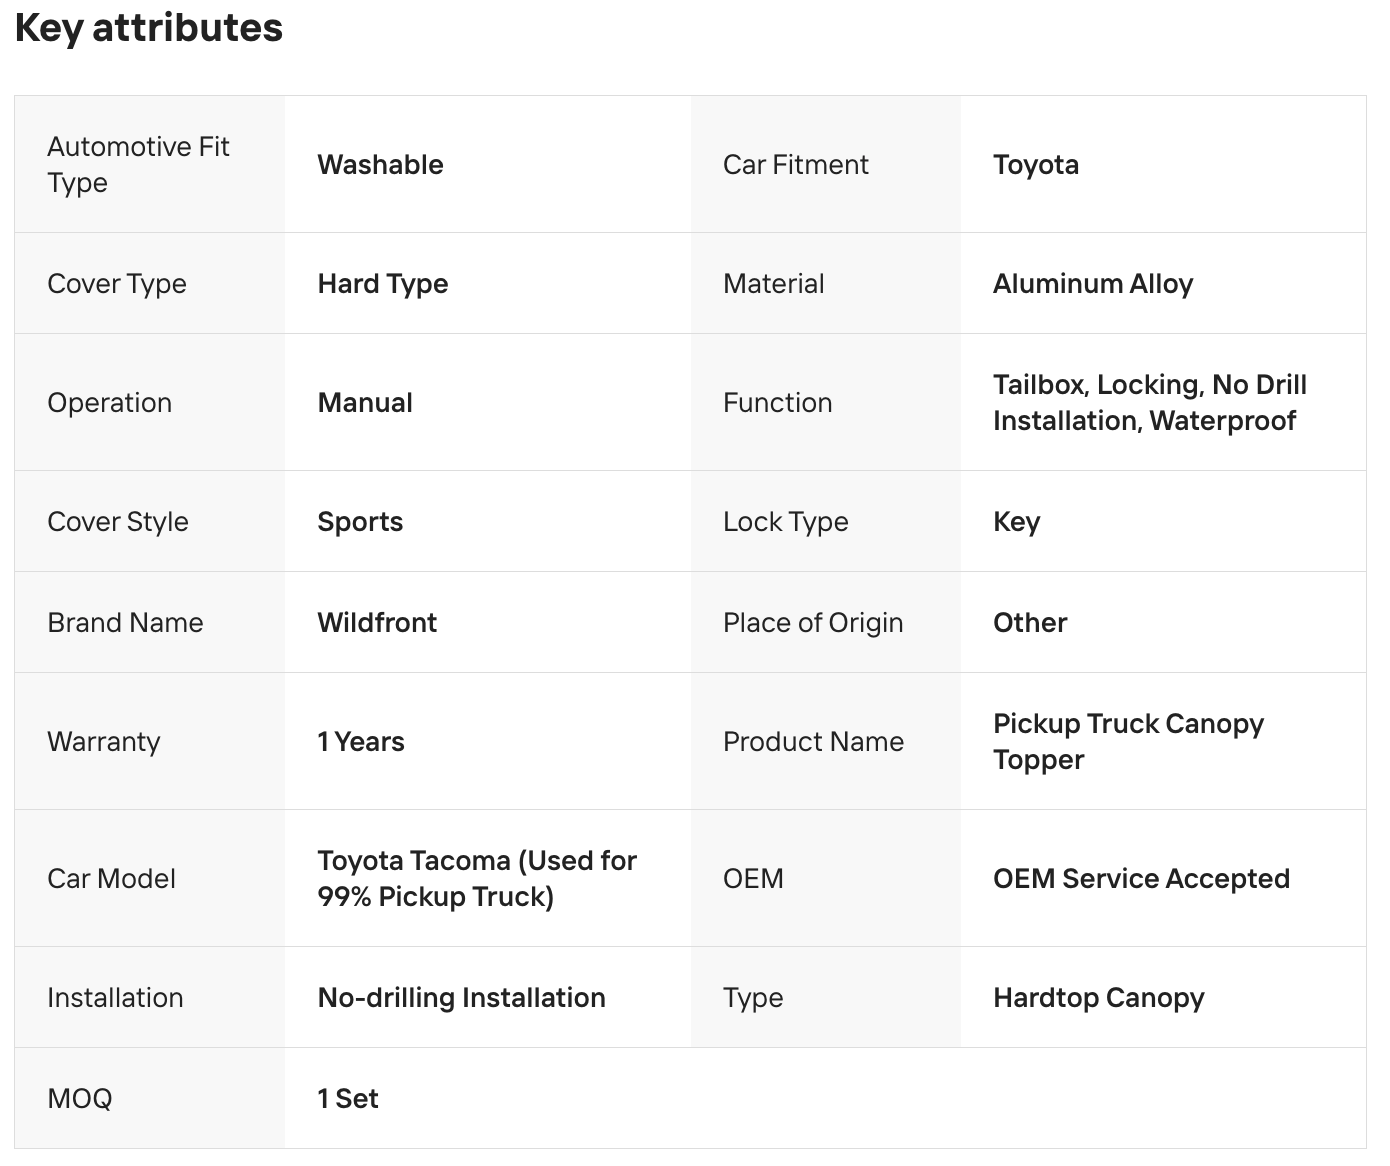
Task: Select the Toyota car fitment value
Action: 1035,165
